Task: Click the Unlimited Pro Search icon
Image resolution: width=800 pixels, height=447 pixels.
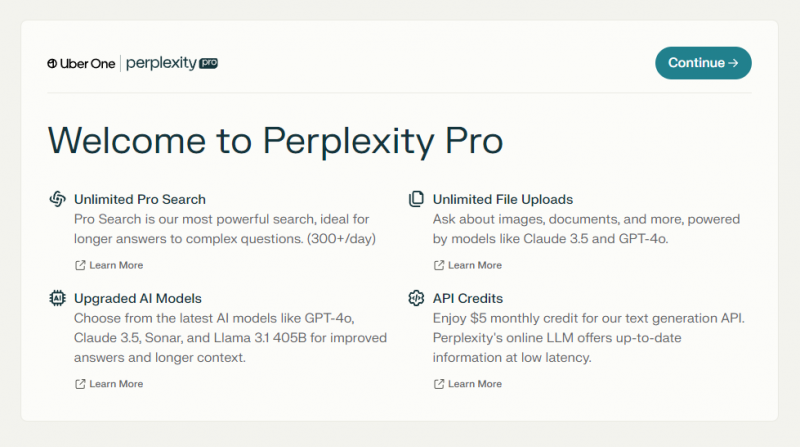Action: click(x=57, y=199)
